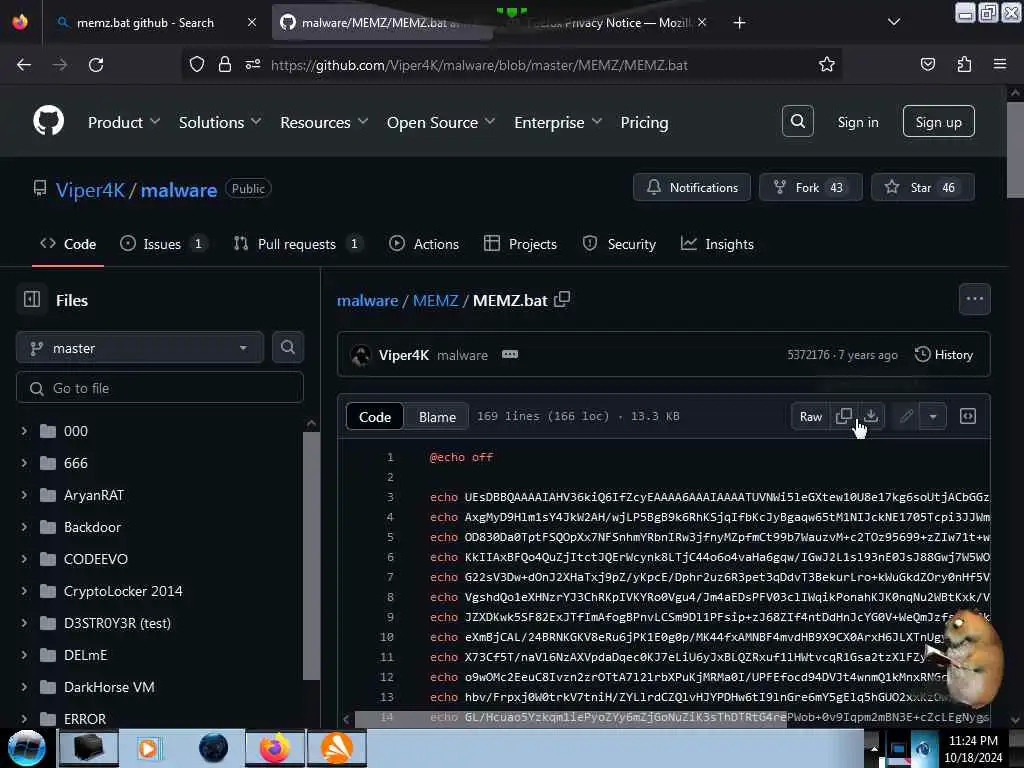Open a new browser tab
The height and width of the screenshot is (768, 1024).
(x=739, y=23)
